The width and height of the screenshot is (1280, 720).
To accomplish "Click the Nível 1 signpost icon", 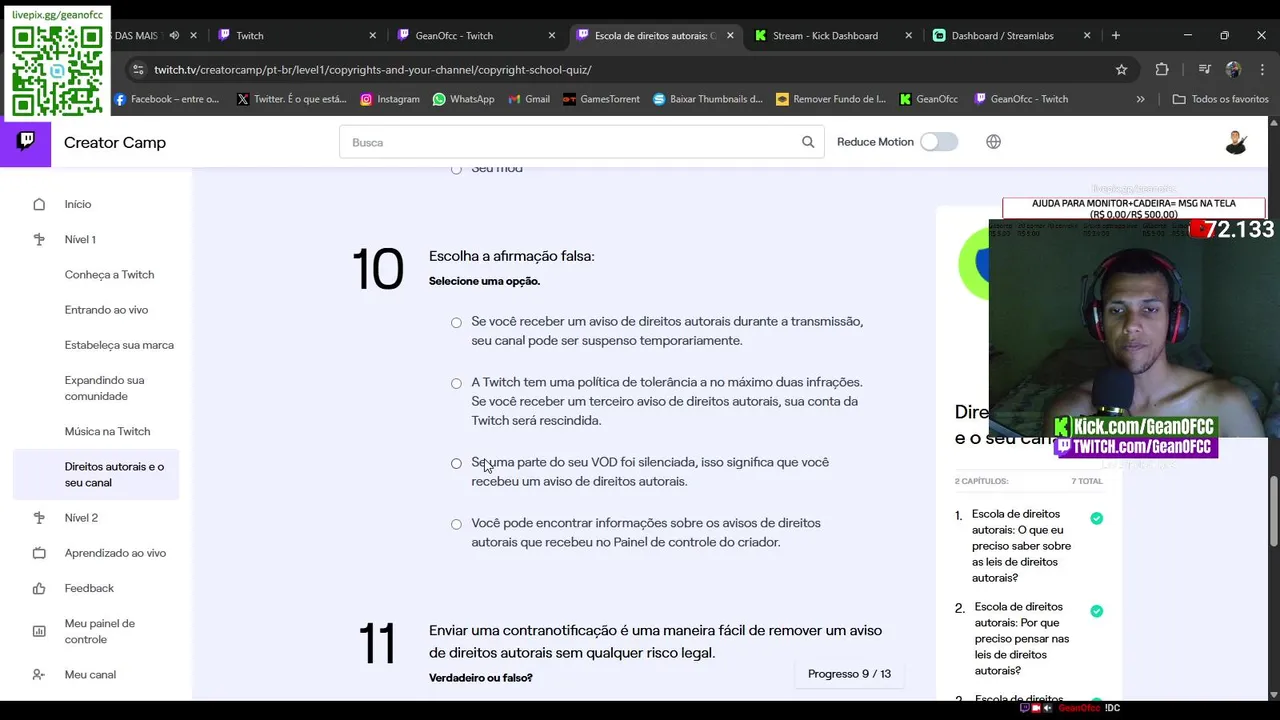I will pyautogui.click(x=39, y=239).
